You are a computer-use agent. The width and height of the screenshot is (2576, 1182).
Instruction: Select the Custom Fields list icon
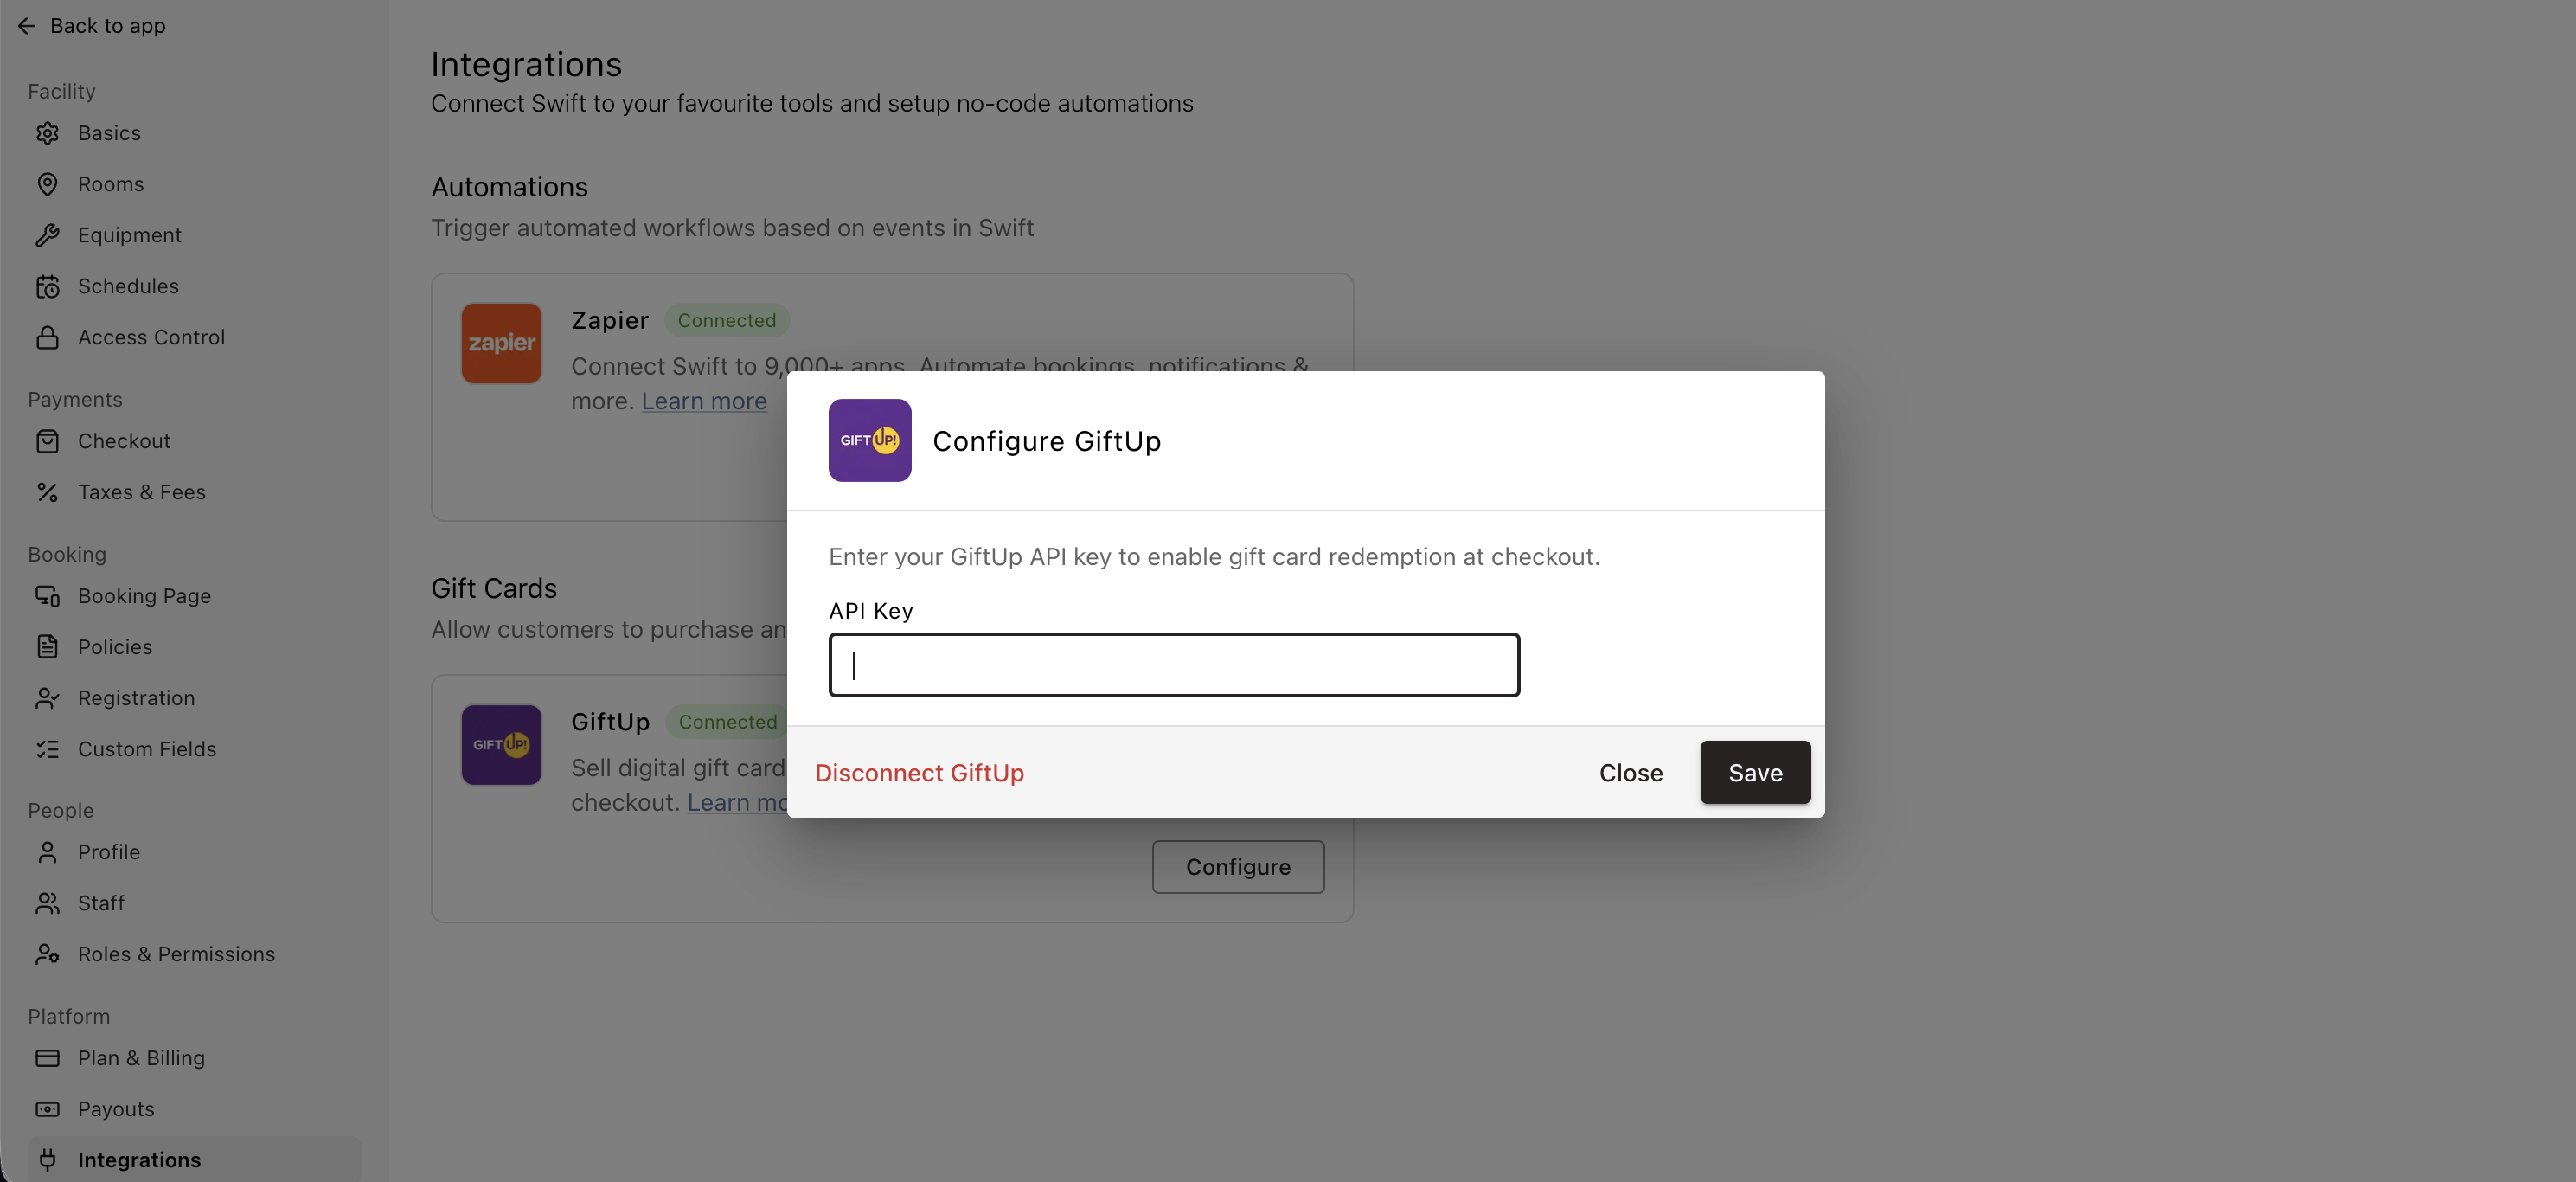tap(47, 749)
